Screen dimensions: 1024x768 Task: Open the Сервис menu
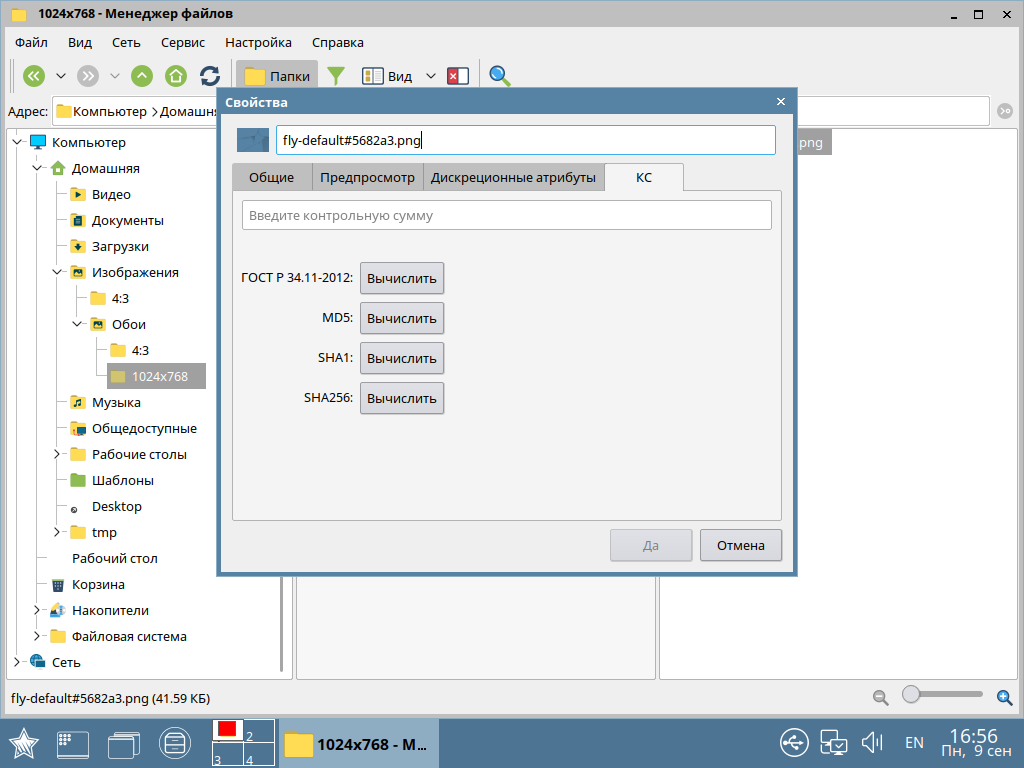(x=182, y=42)
